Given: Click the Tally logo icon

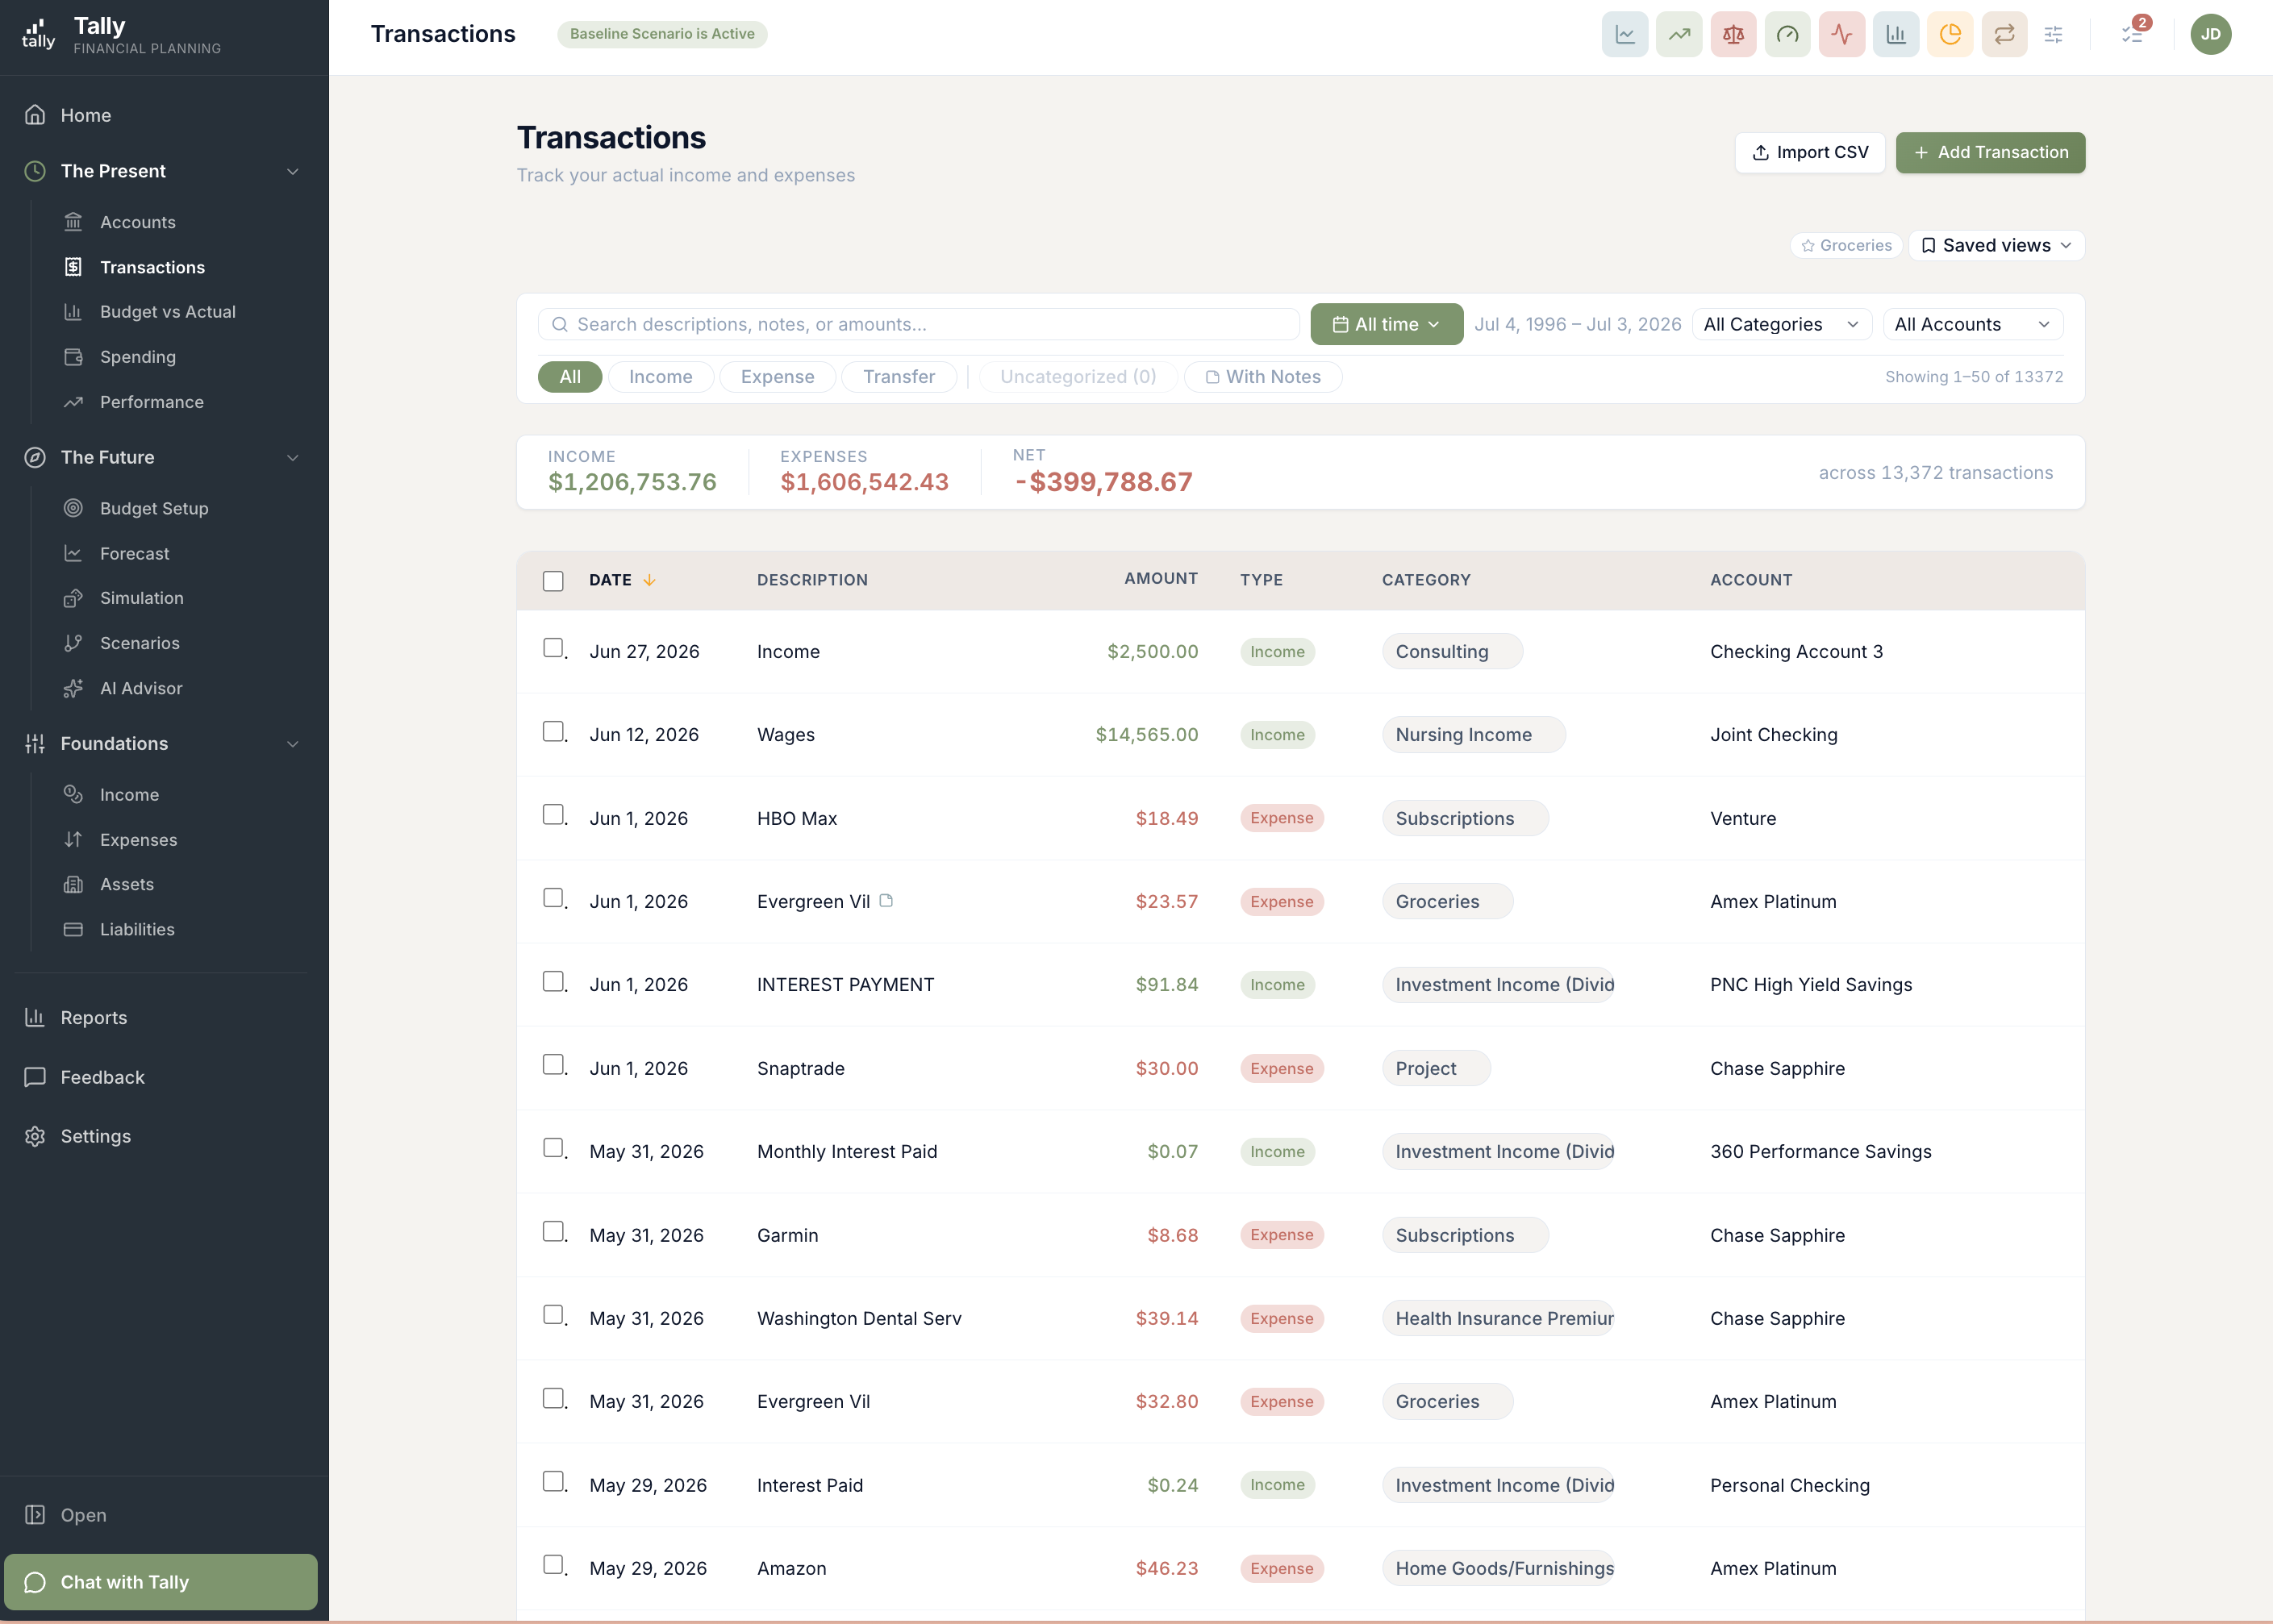Looking at the screenshot, I should point(38,34).
